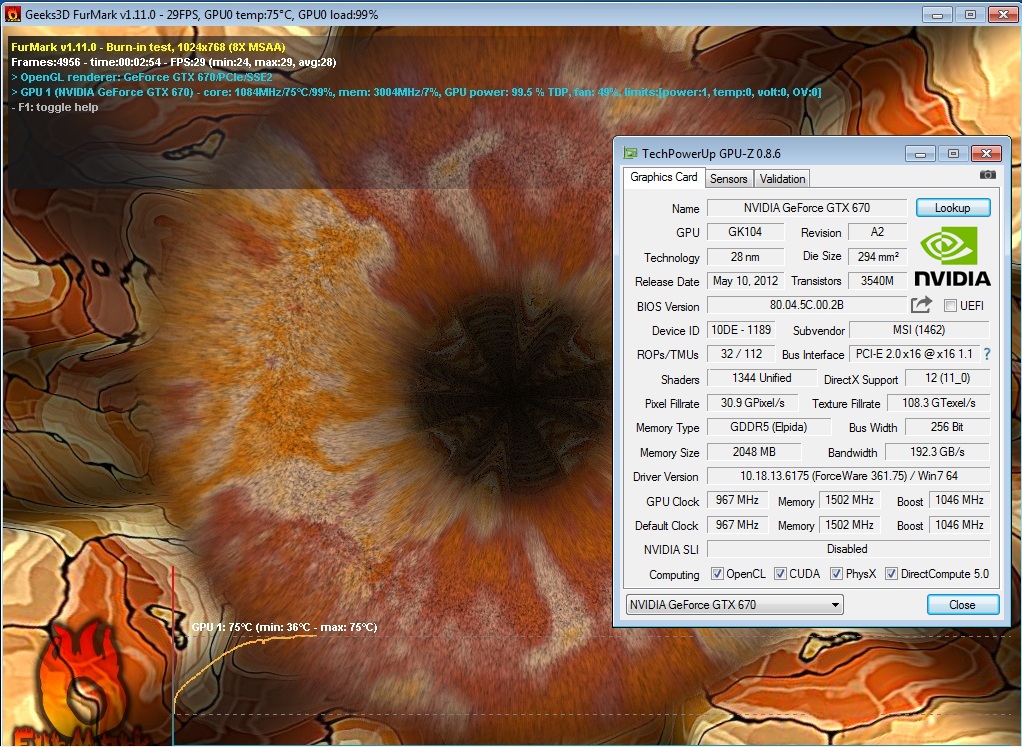Toggle the PhysX checkbox
The width and height of the screenshot is (1022, 747).
pyautogui.click(x=836, y=574)
